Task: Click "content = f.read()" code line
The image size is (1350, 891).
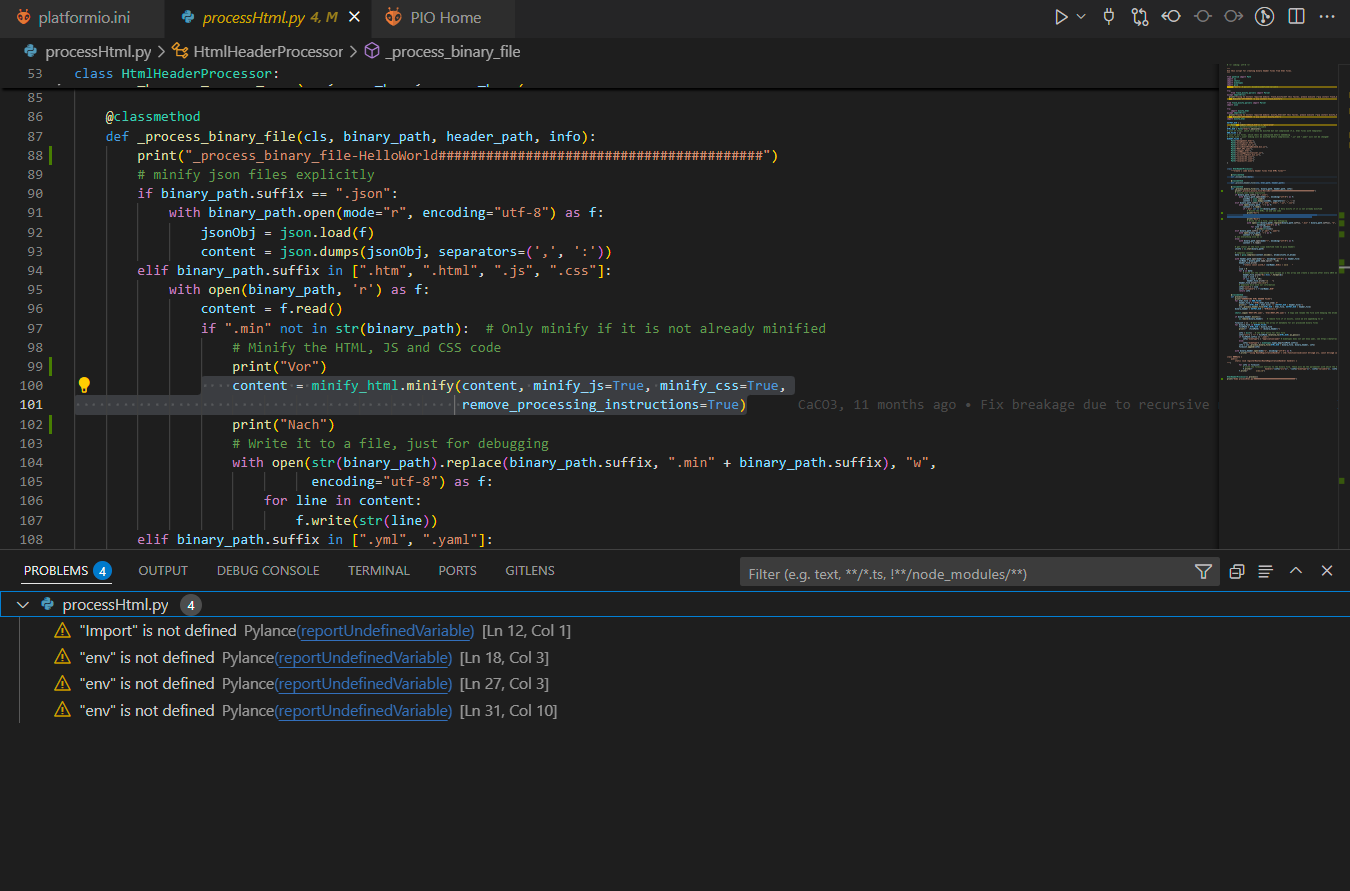Action: [271, 309]
